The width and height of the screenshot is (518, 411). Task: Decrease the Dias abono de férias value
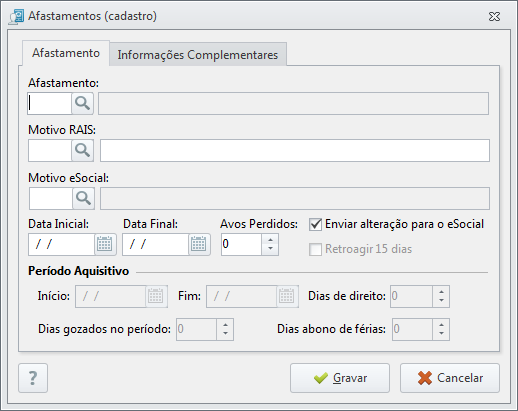pos(441,334)
